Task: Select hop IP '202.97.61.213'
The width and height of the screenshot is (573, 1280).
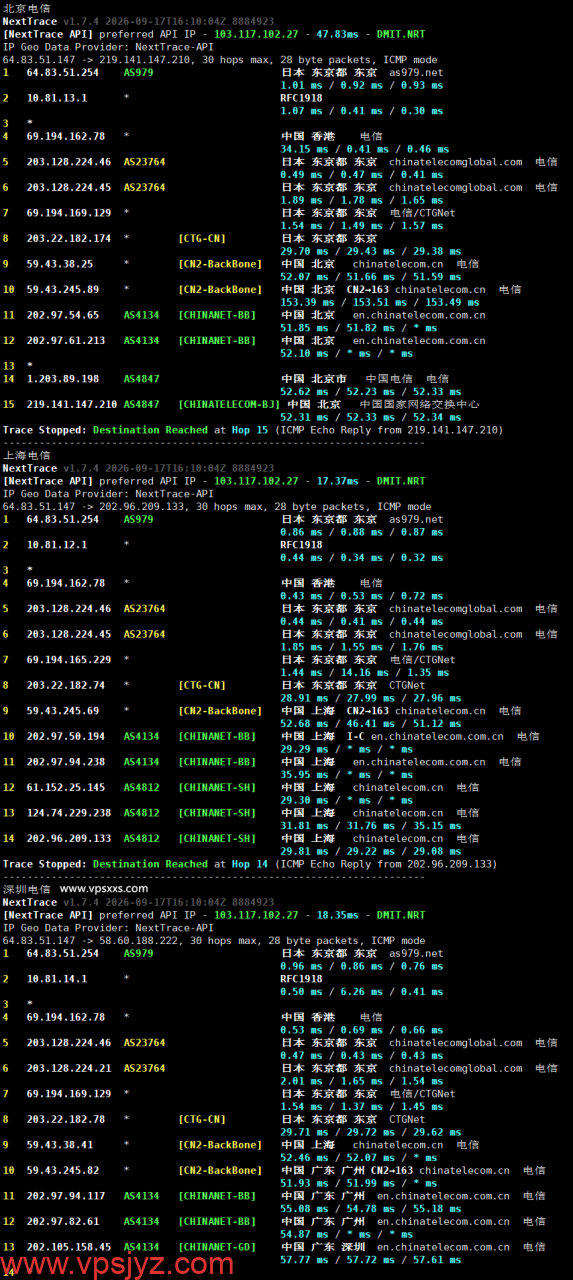Action: 66,340
